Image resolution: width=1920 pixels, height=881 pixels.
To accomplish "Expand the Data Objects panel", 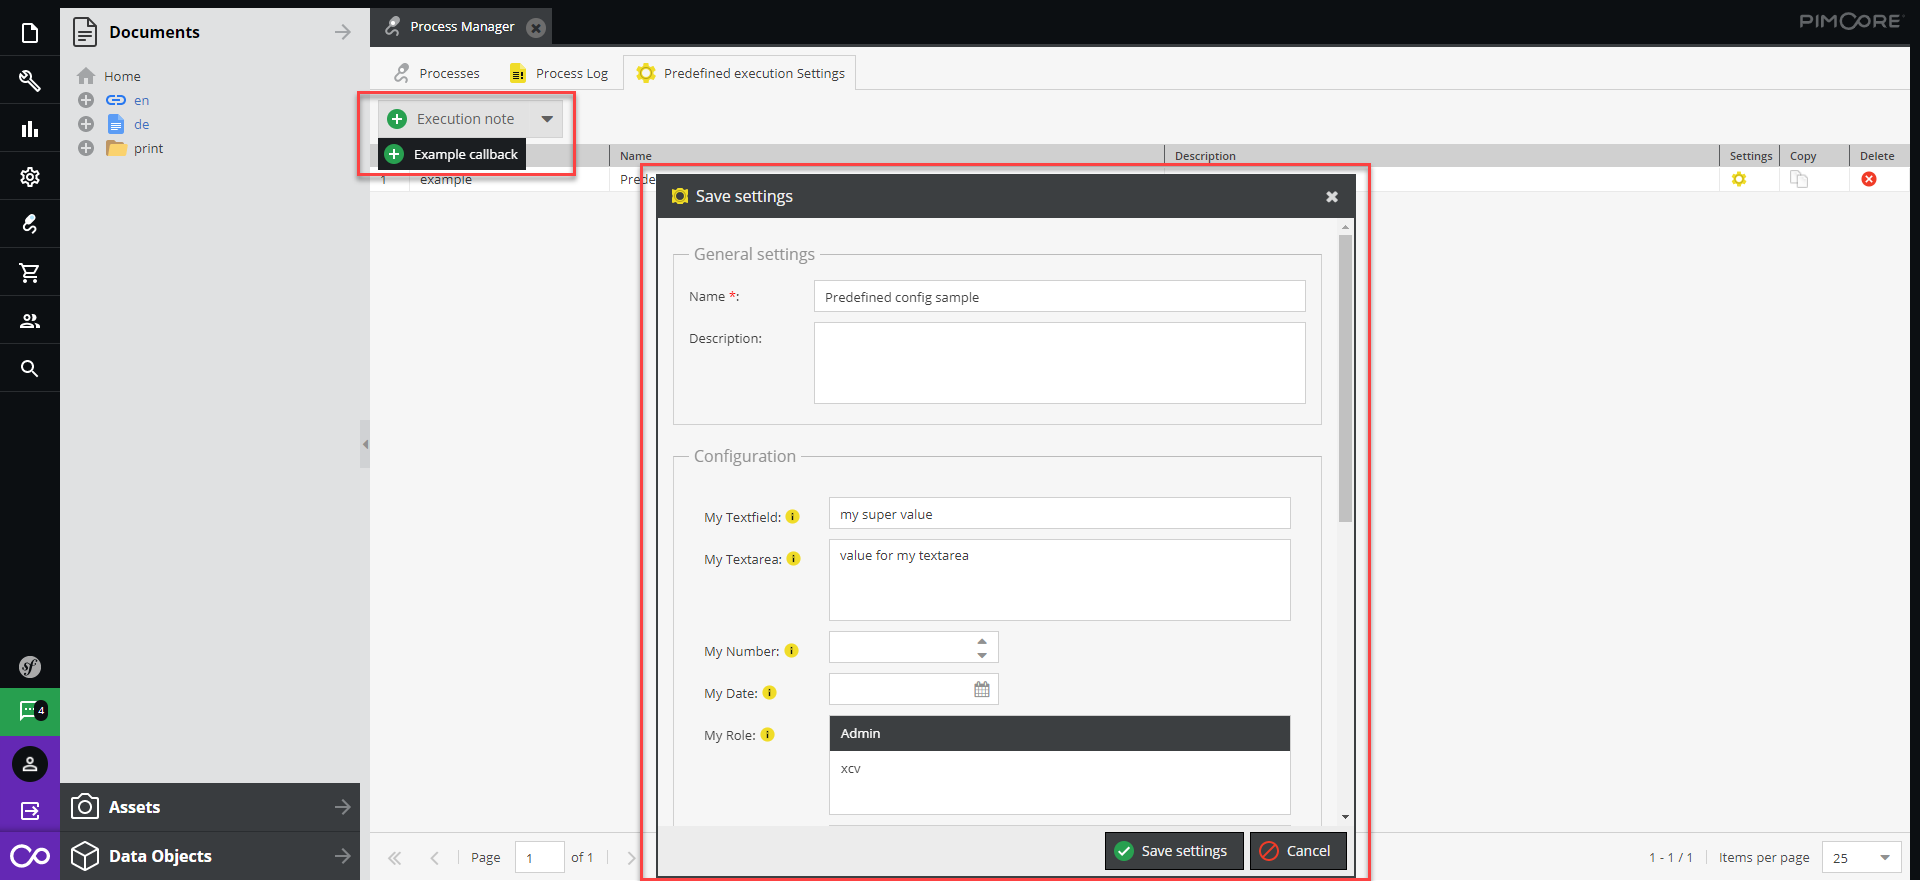I will 343,856.
